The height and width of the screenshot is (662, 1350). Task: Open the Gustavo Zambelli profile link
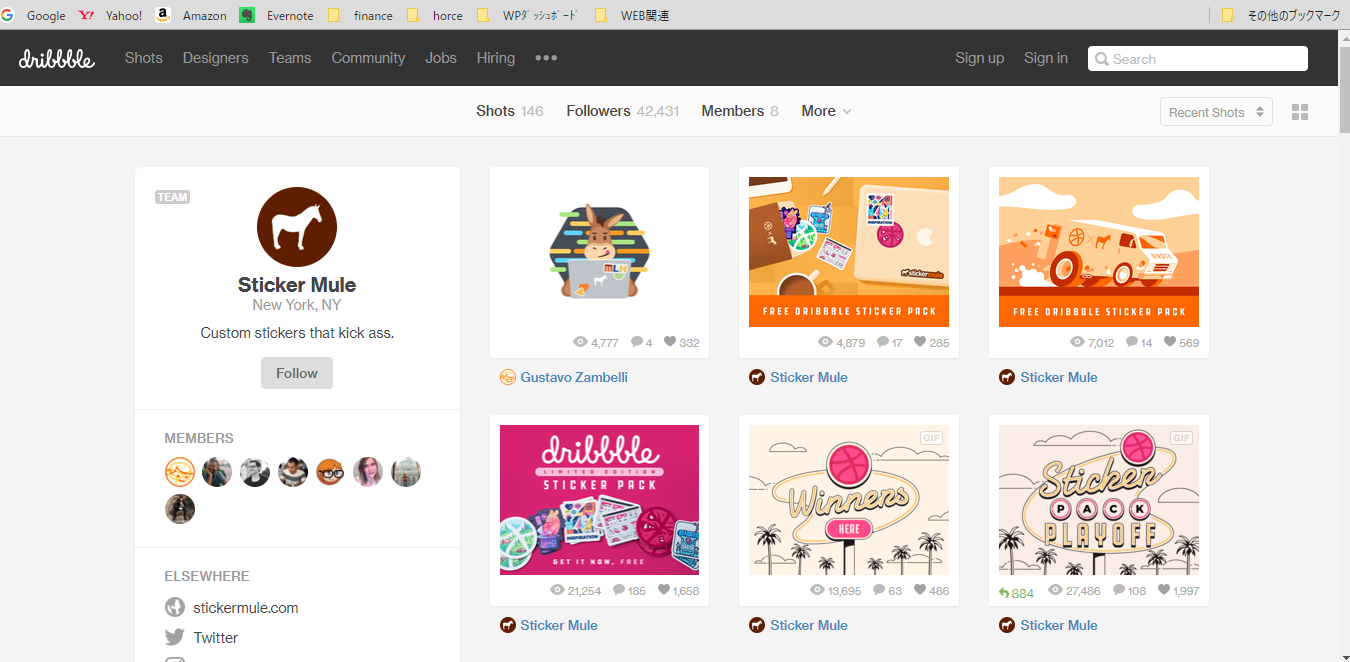(x=574, y=377)
